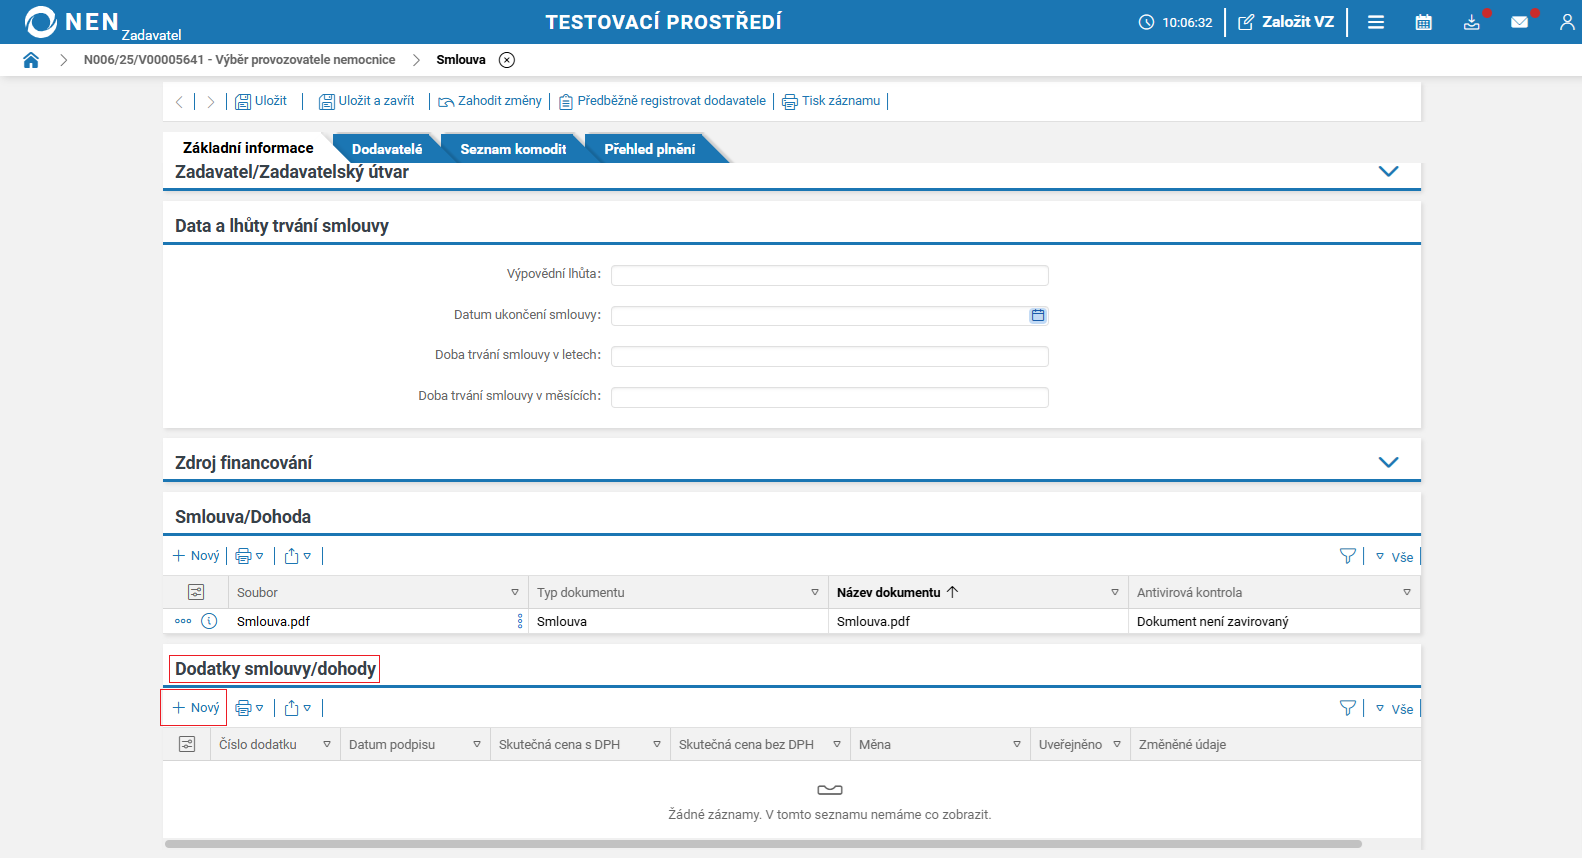
Task: Open Číslo dodatku column dropdown
Action: 327,745
